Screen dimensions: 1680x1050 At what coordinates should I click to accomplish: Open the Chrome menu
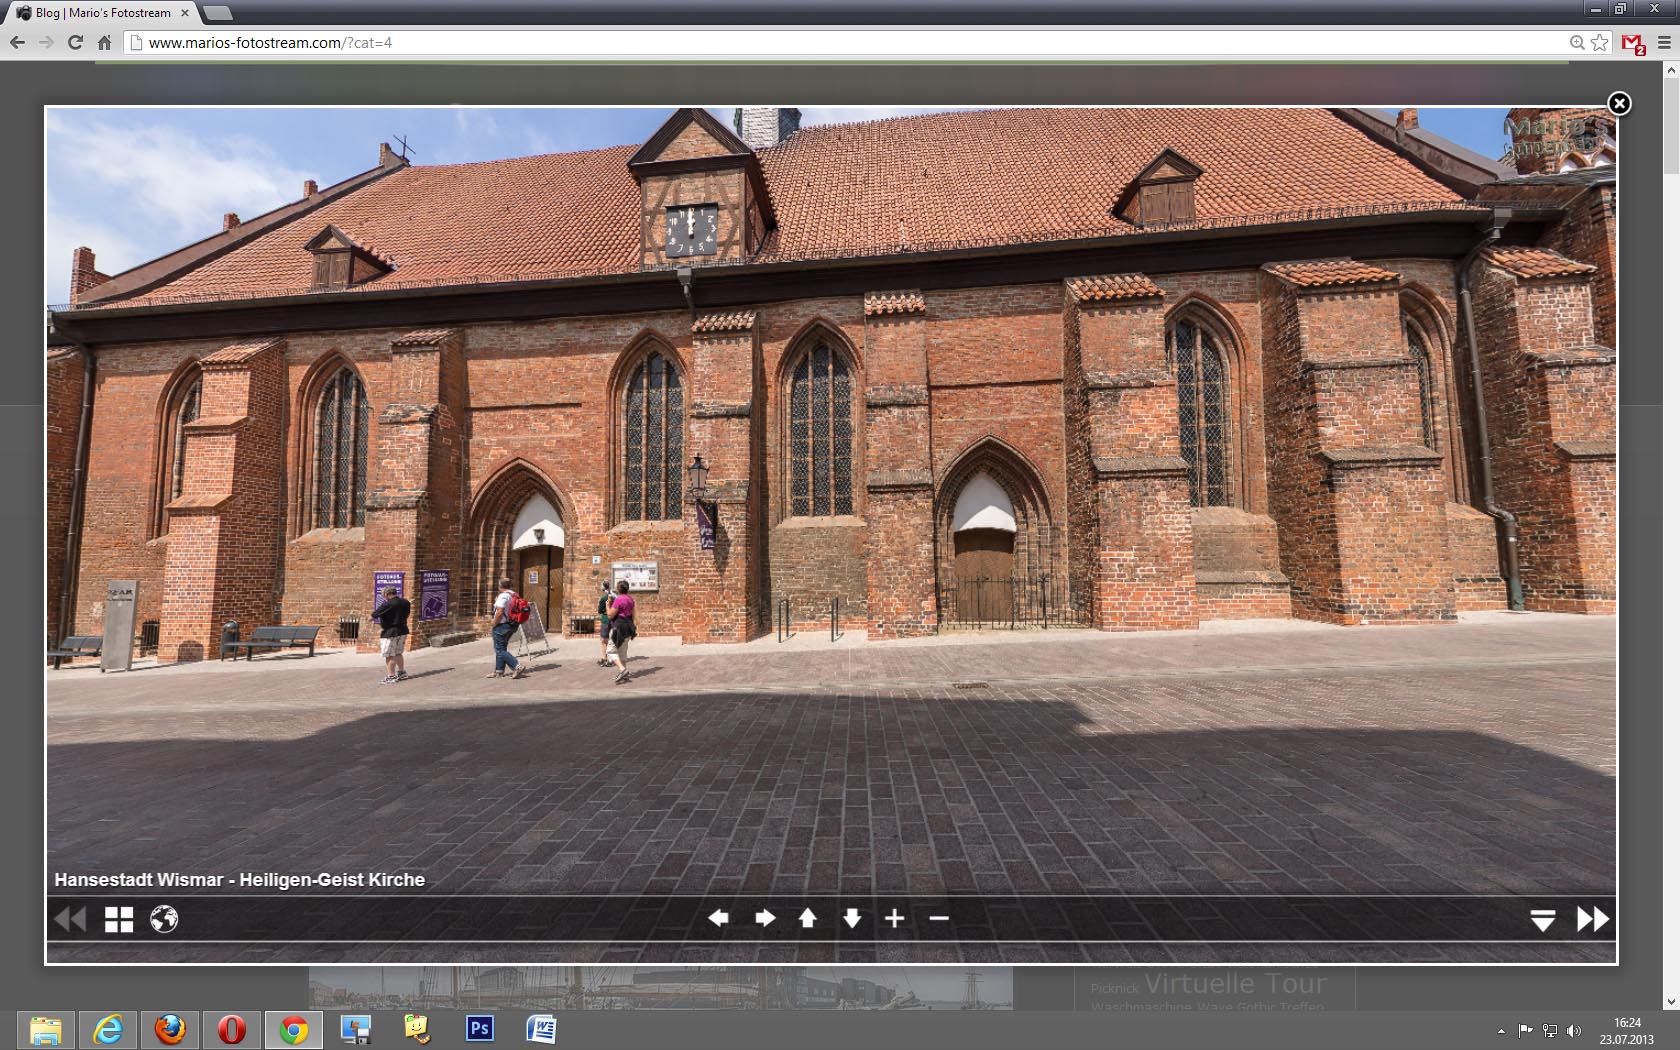[1664, 42]
